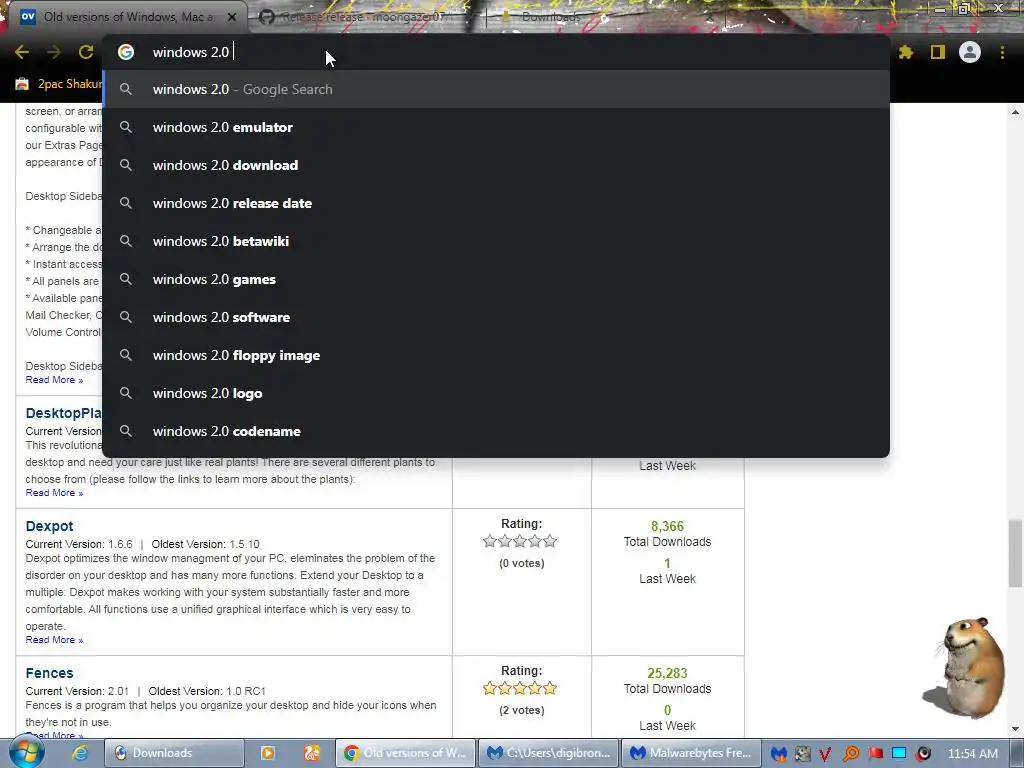Open Windows Media Player taskbar icon

pos(268,753)
